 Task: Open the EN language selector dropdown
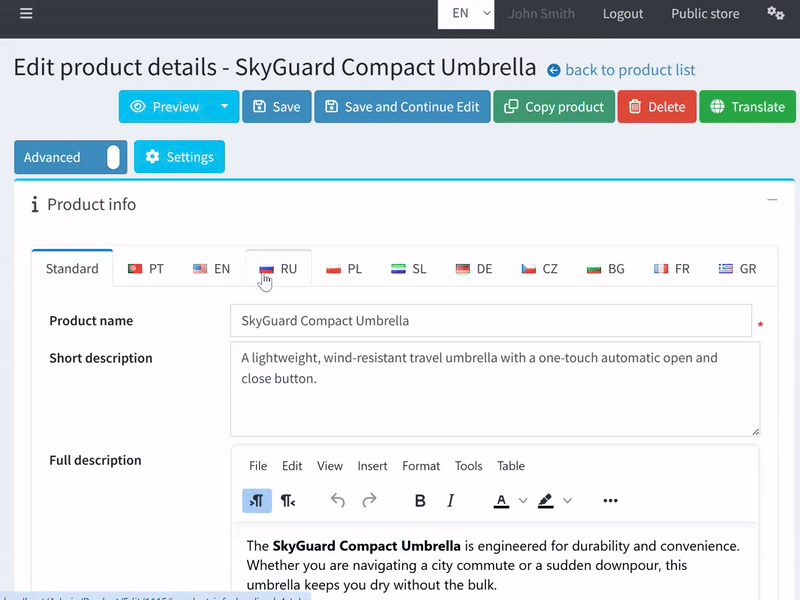467,14
